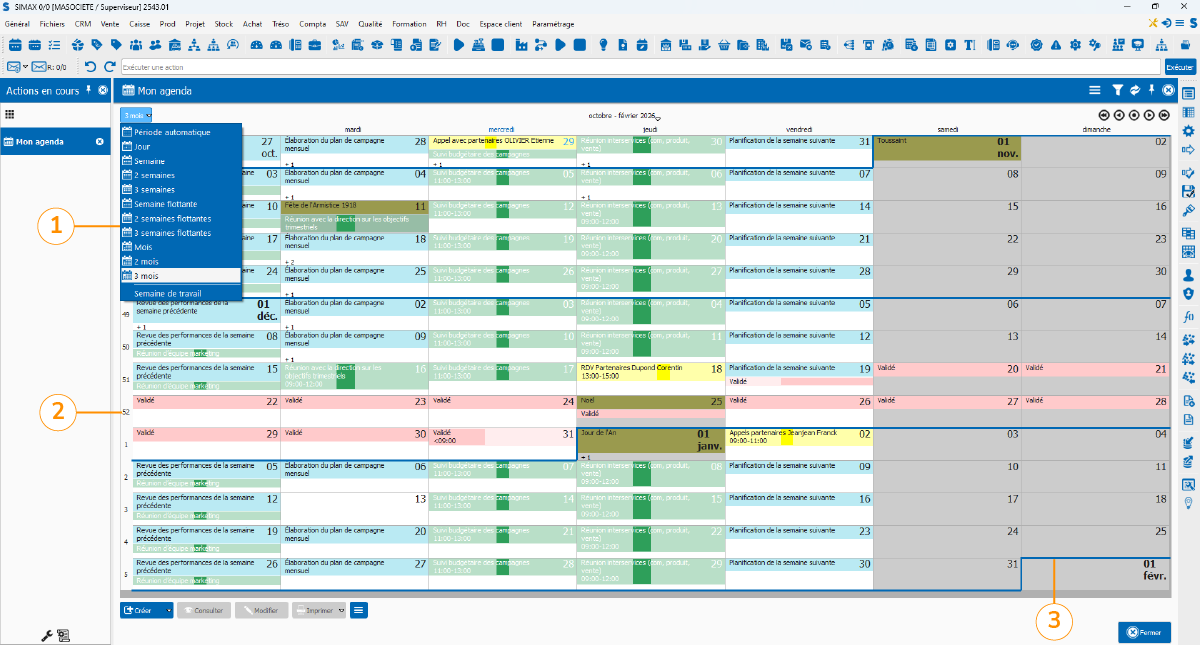Click the grid icon under Actions en cours
Screen dimensions: 1200x645
pos(10,115)
